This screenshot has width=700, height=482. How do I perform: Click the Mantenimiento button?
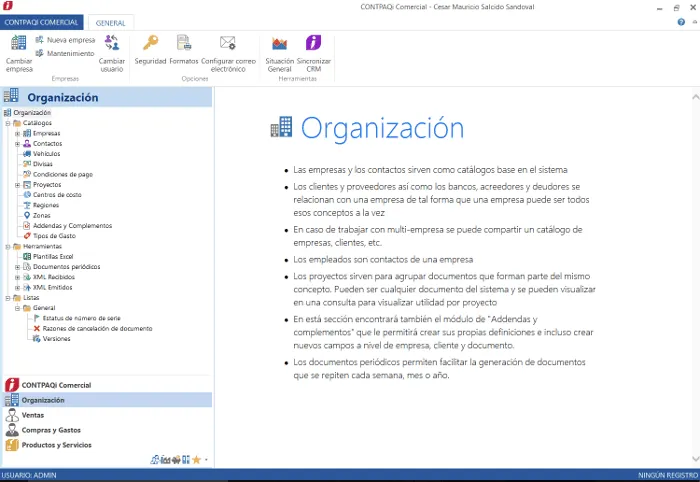[64, 53]
